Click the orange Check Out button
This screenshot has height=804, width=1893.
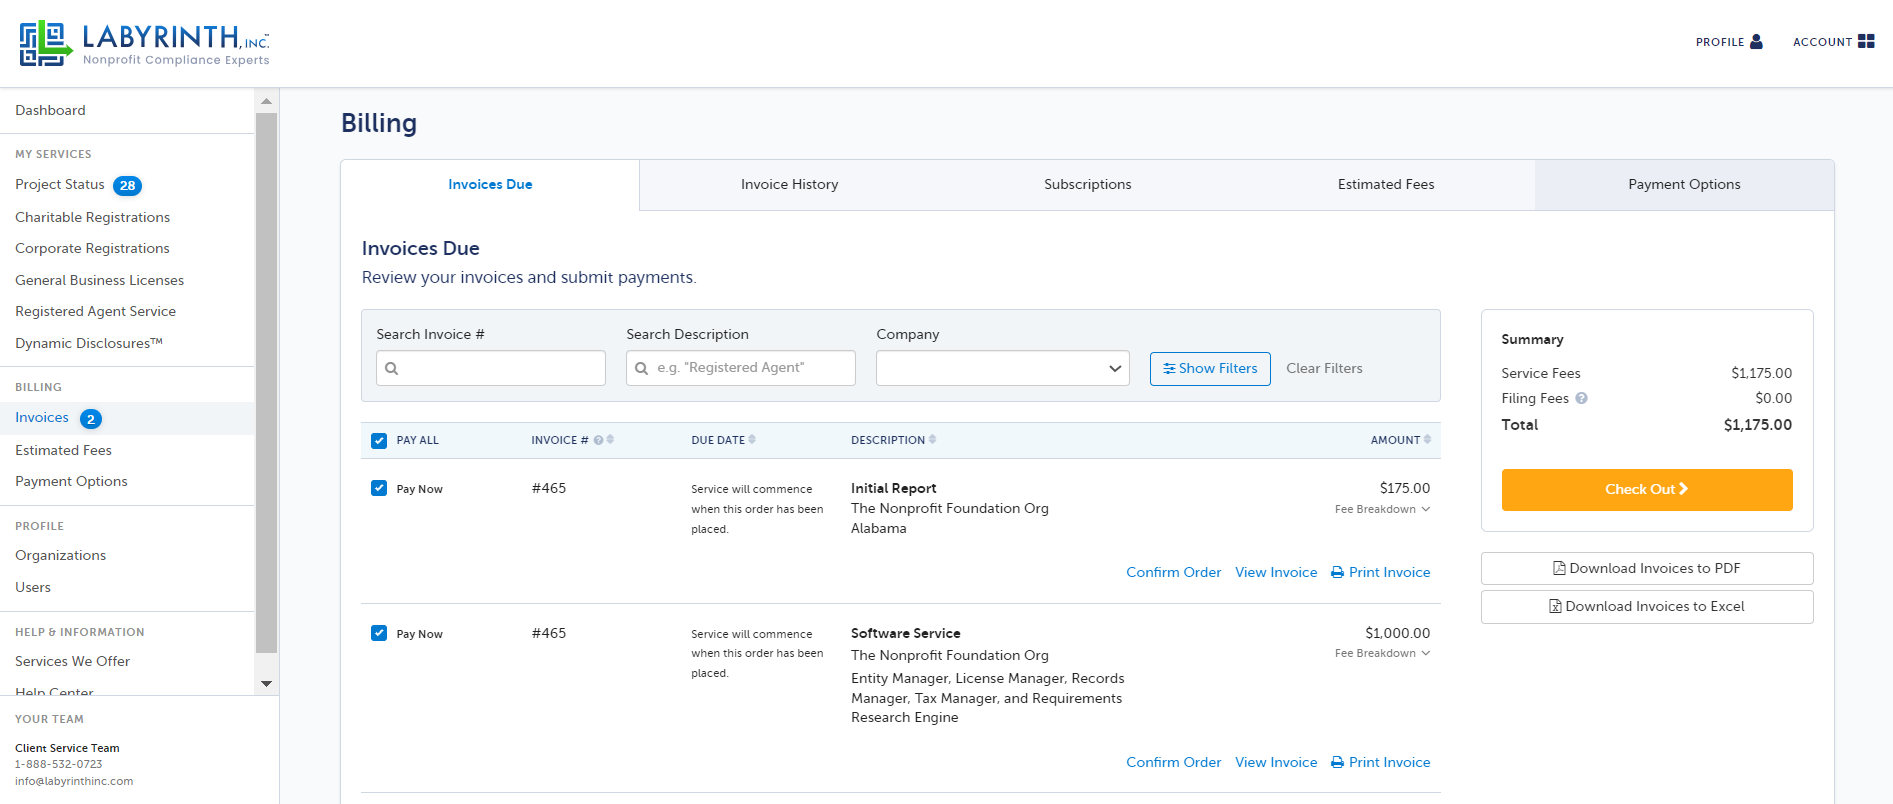click(x=1647, y=490)
